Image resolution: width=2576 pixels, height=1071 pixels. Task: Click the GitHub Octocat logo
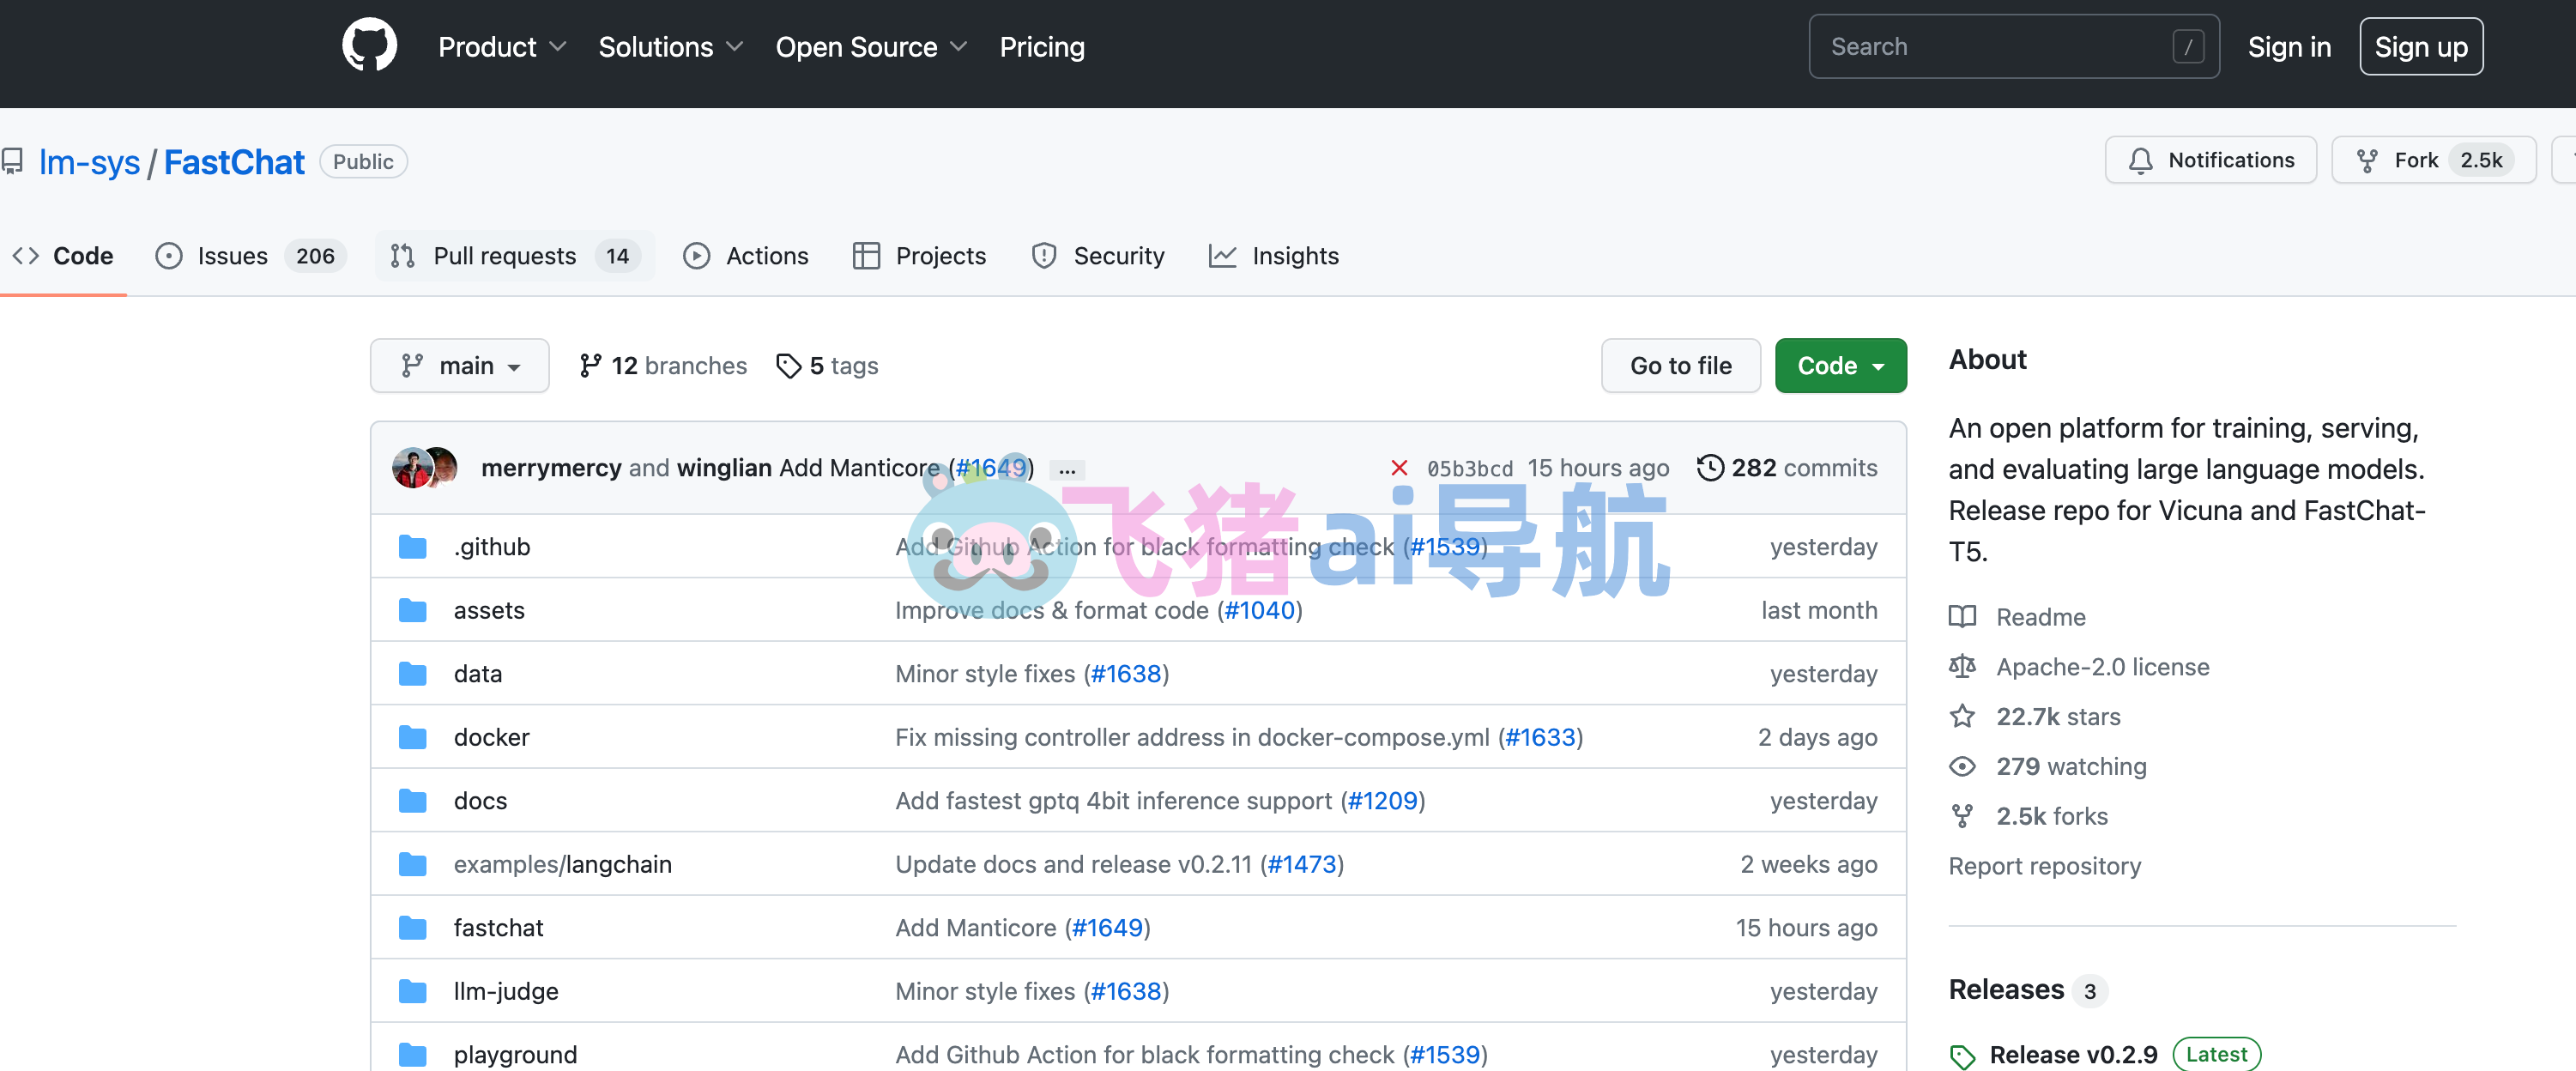369,46
